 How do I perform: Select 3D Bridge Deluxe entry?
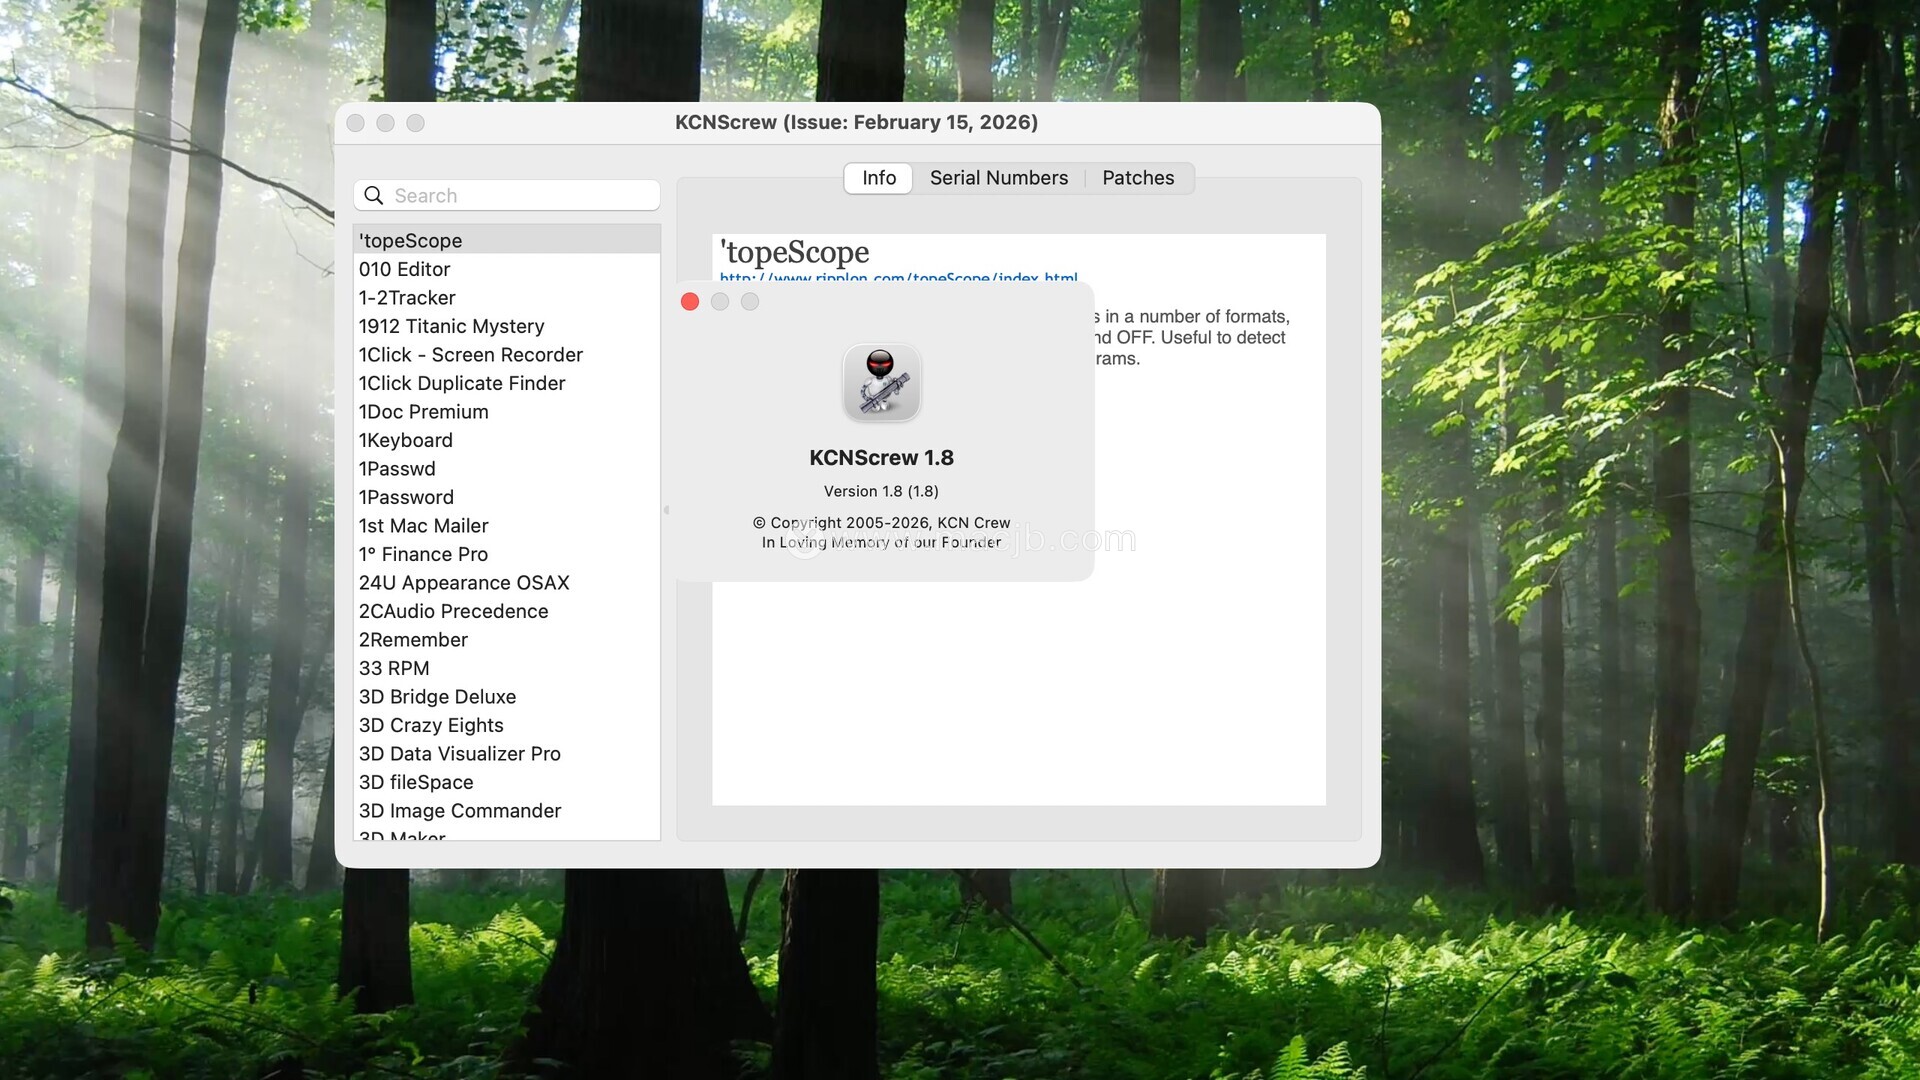pos(437,697)
